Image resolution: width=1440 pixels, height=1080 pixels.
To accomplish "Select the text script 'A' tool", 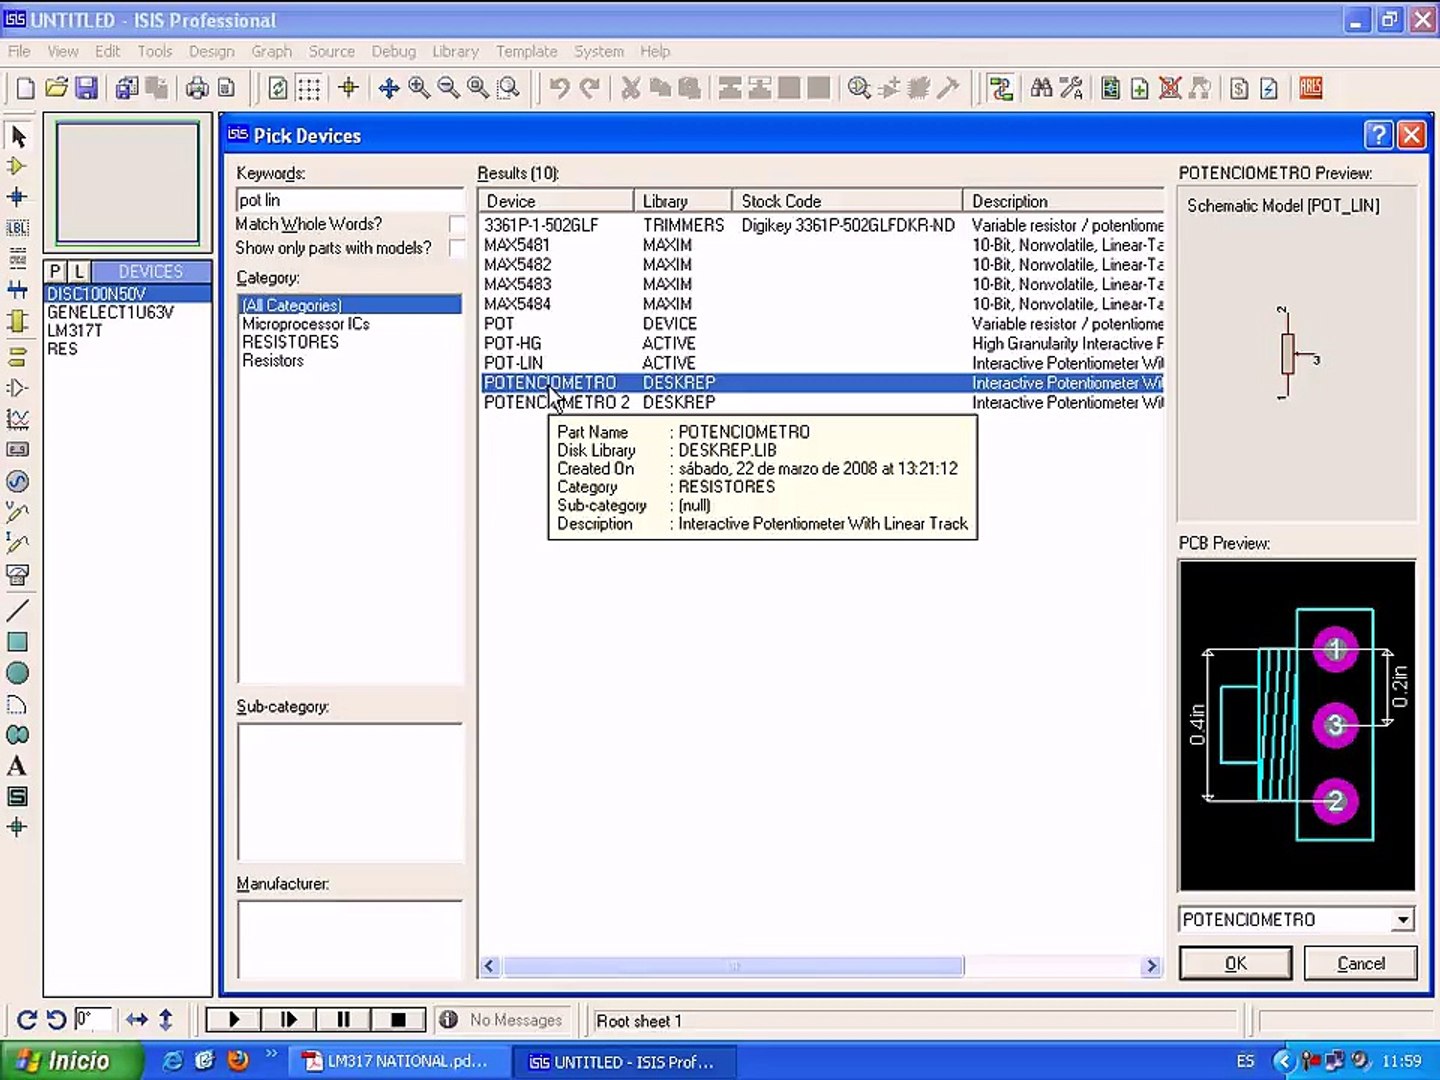I will (17, 766).
